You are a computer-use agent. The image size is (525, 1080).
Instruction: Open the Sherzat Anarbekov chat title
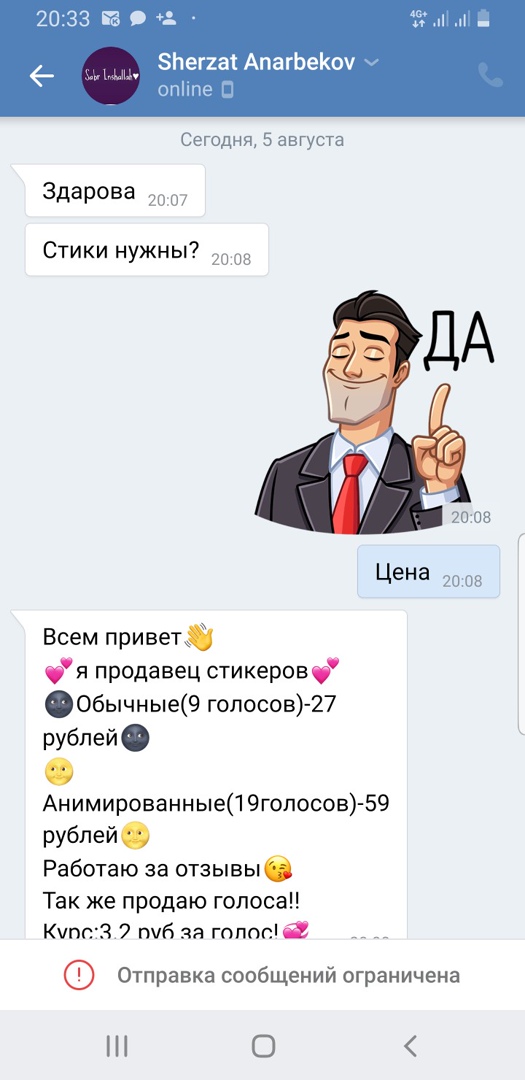[x=256, y=62]
